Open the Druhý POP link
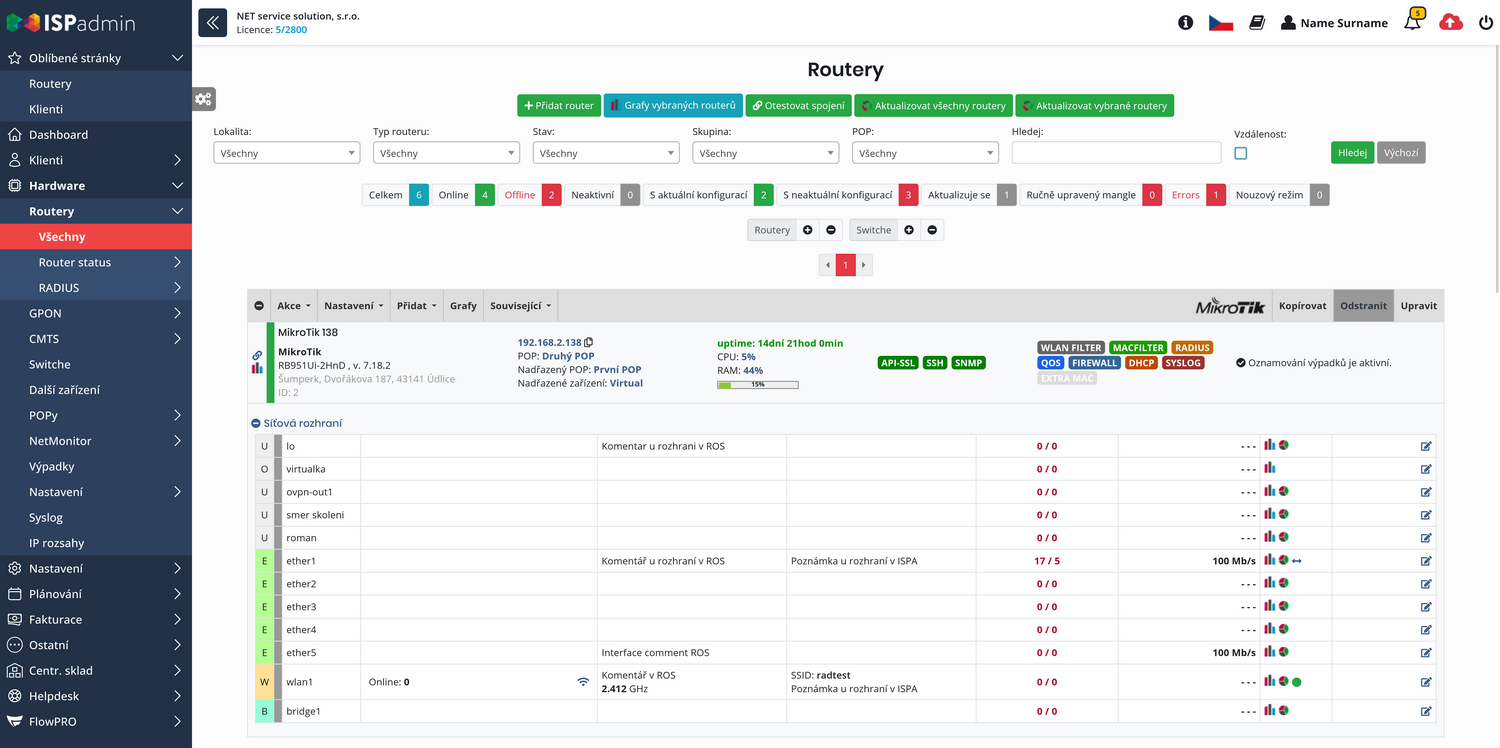Image resolution: width=1500 pixels, height=748 pixels. pos(568,356)
